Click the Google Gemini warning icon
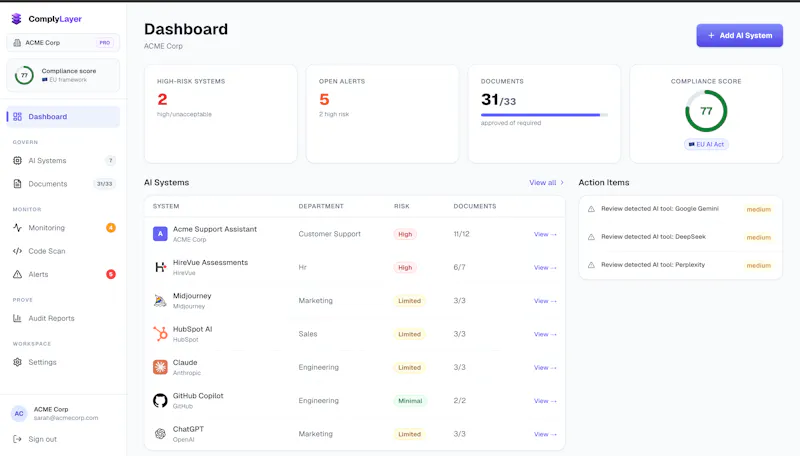Screen dimensions: 800x456 591,209
